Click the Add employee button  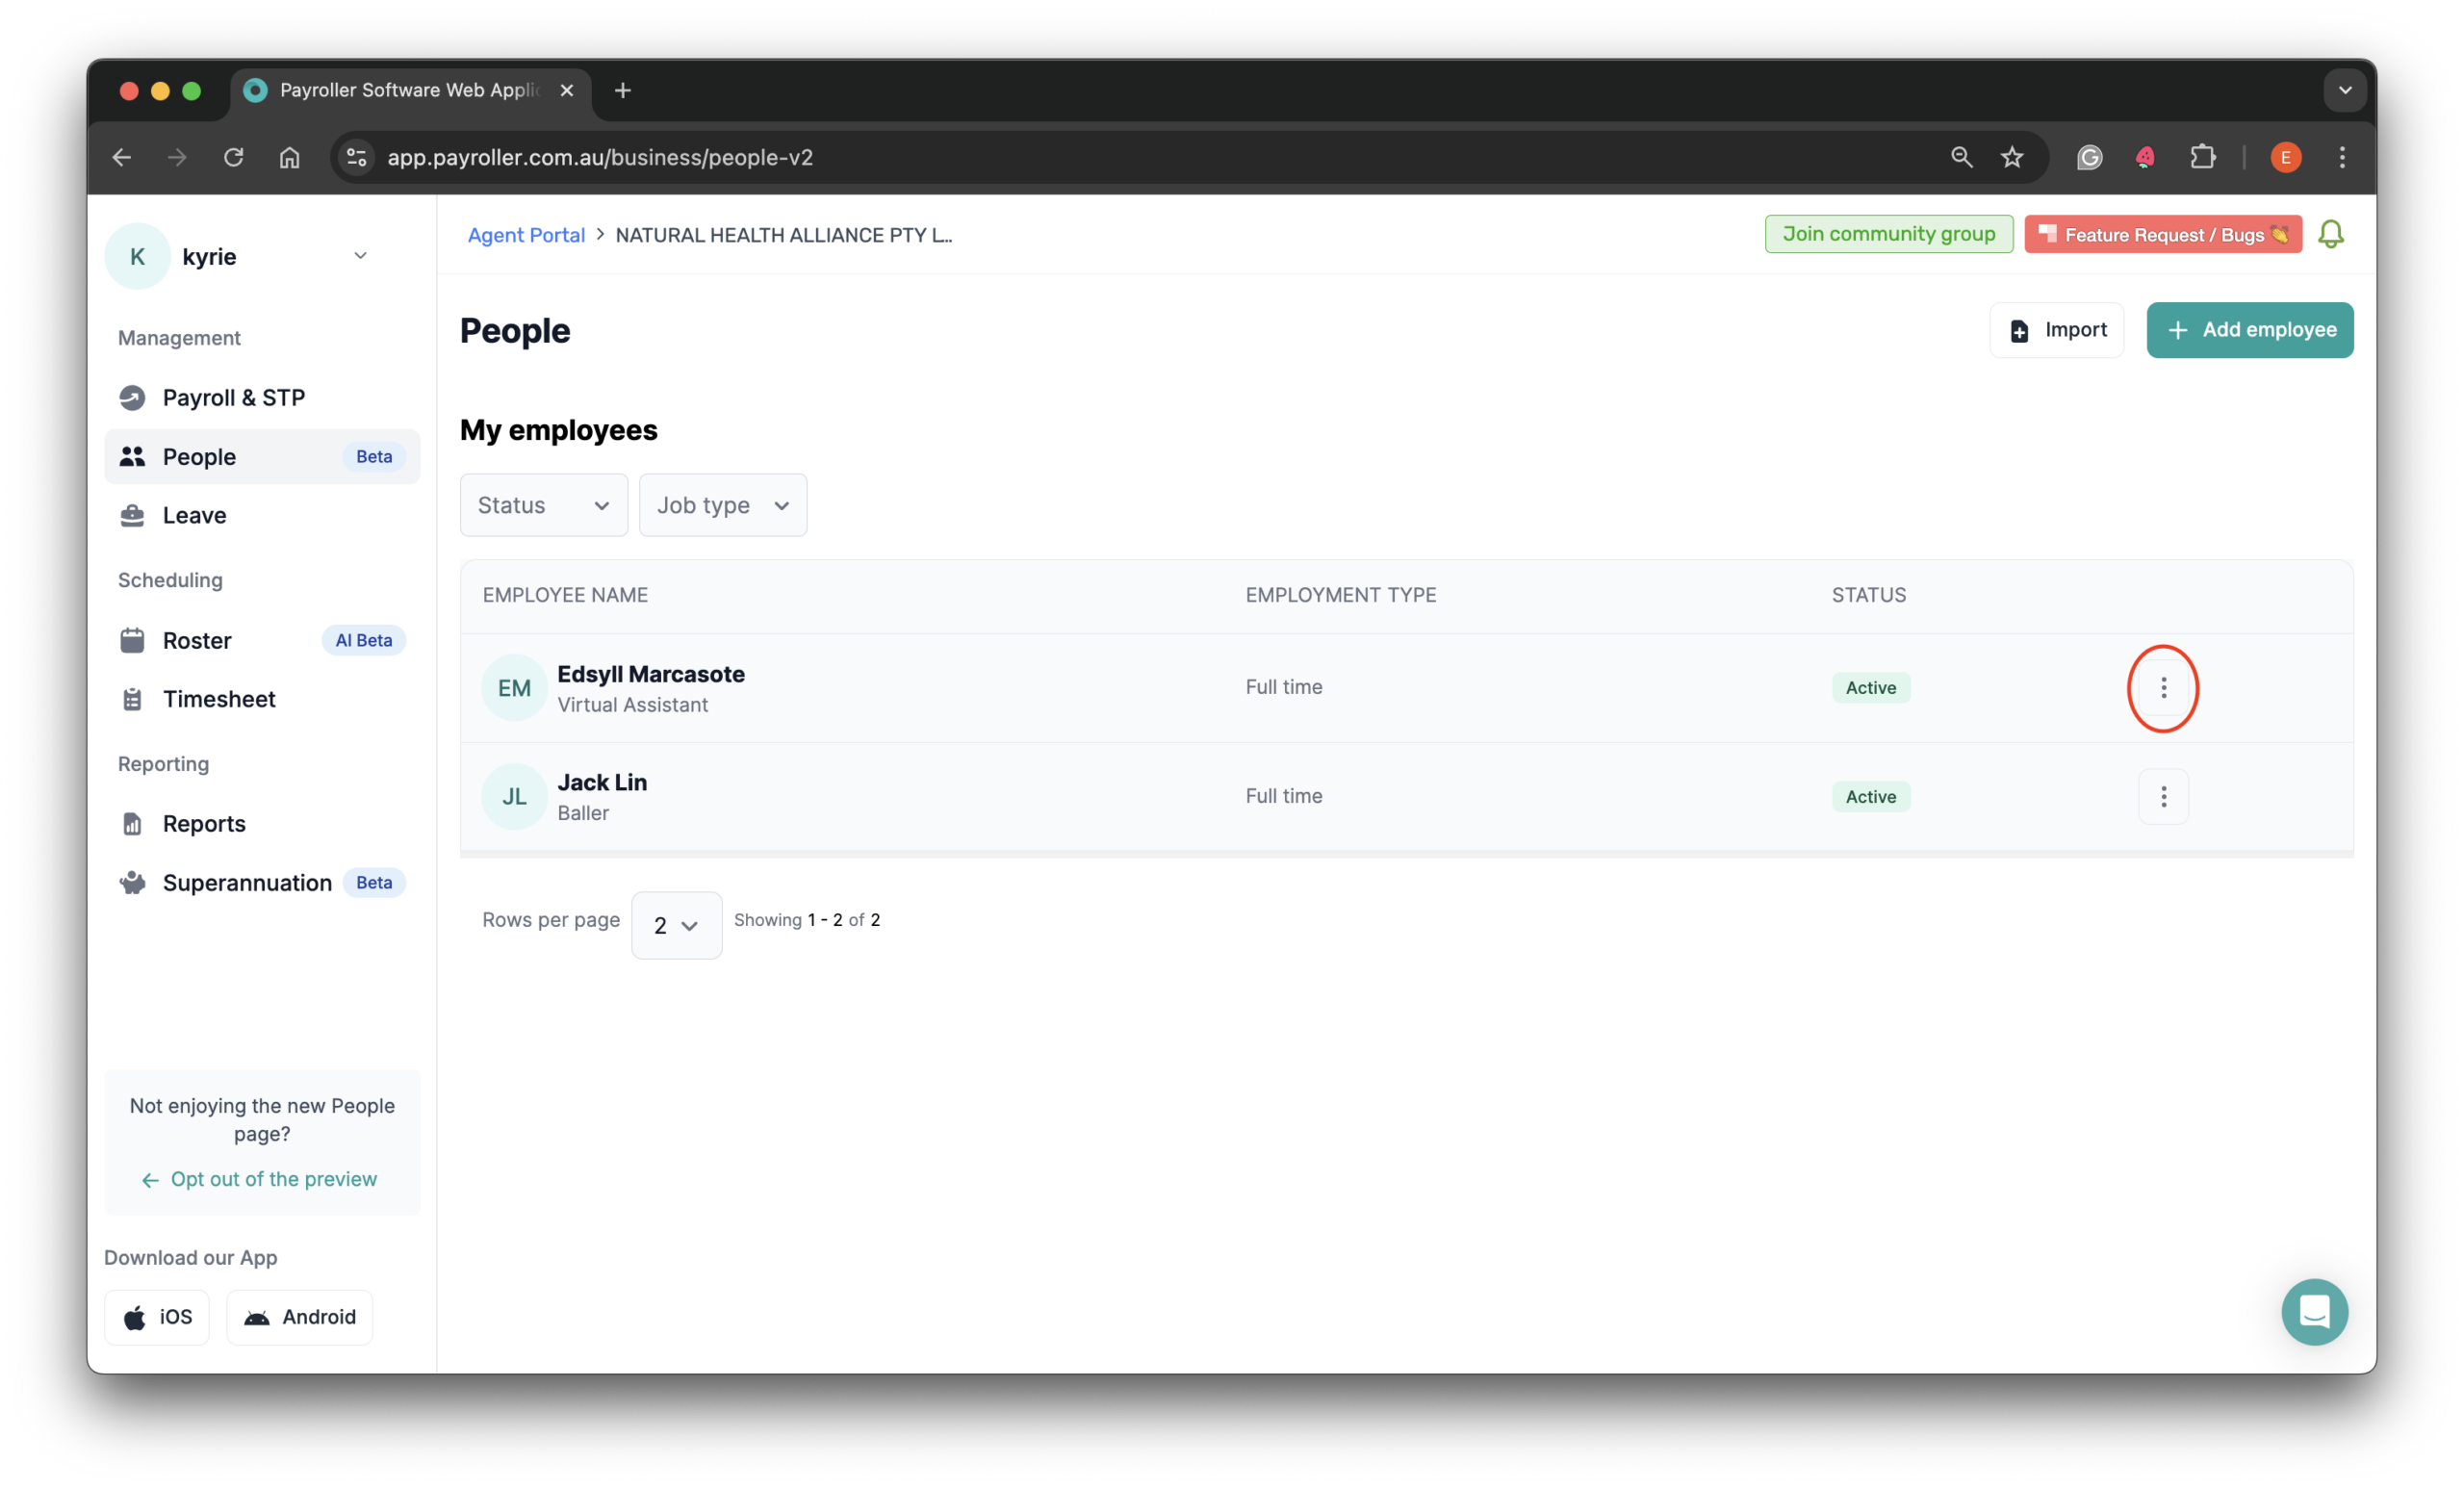[2250, 330]
